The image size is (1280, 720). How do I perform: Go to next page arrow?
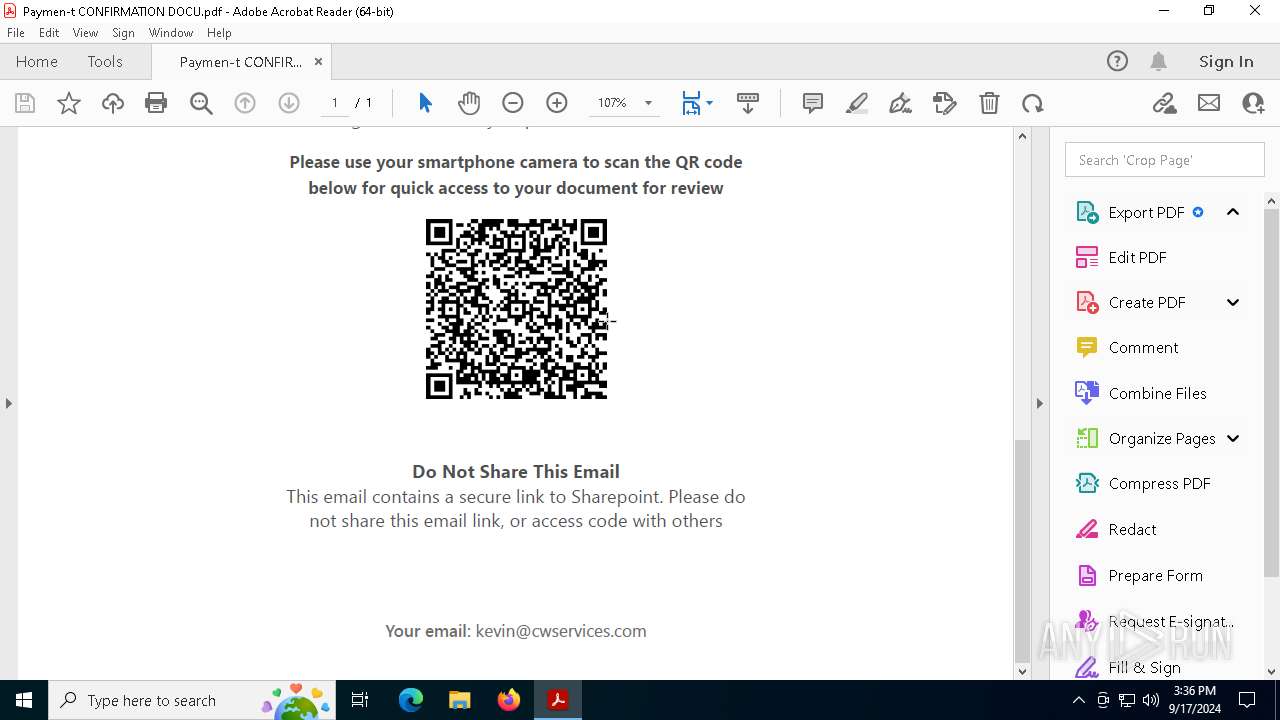point(289,103)
